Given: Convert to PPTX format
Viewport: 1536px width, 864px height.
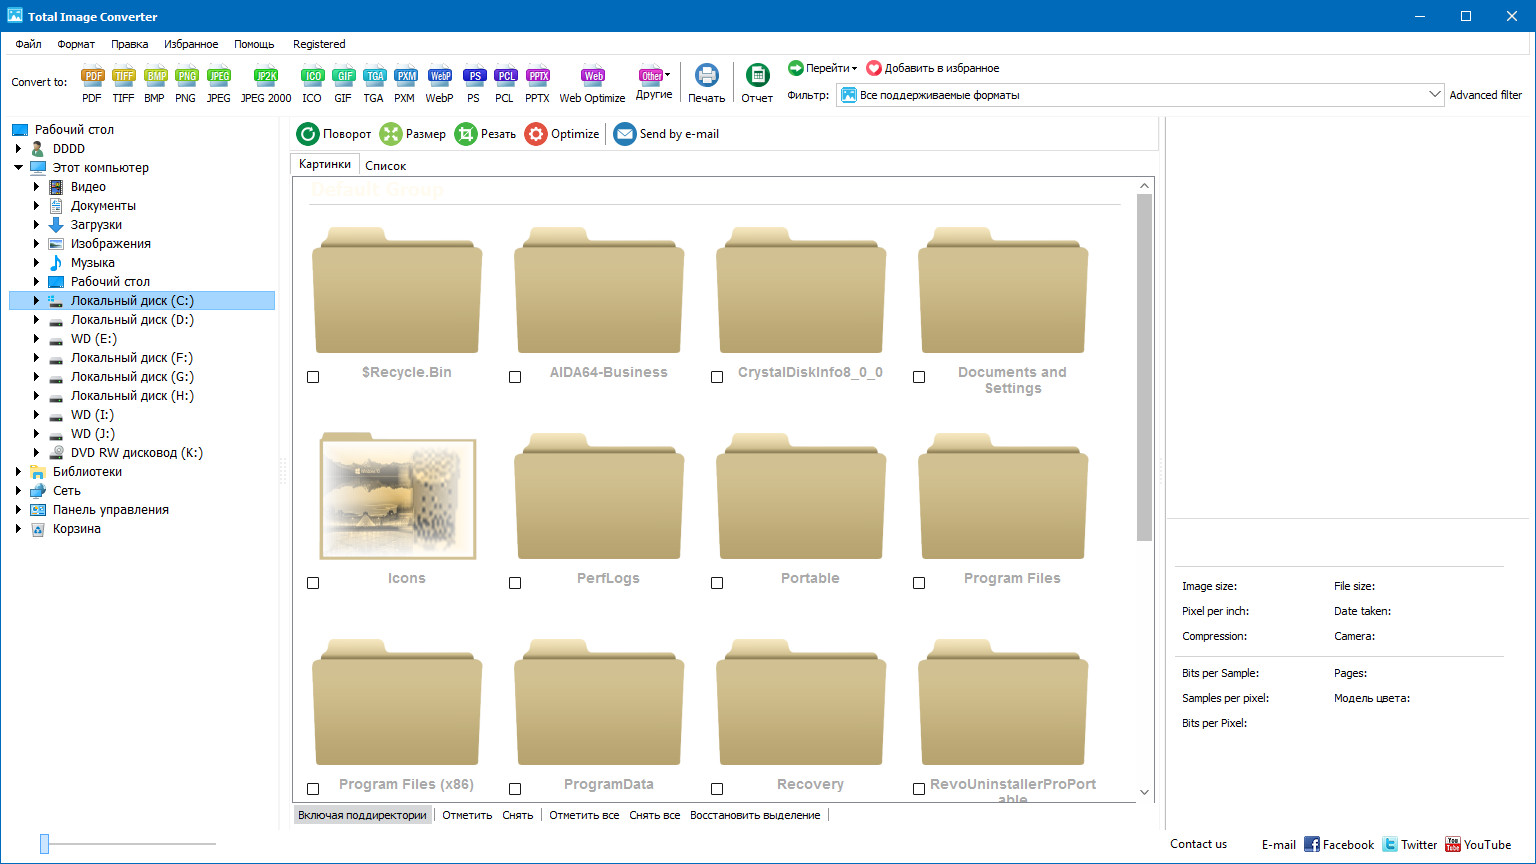Looking at the screenshot, I should (x=538, y=77).
